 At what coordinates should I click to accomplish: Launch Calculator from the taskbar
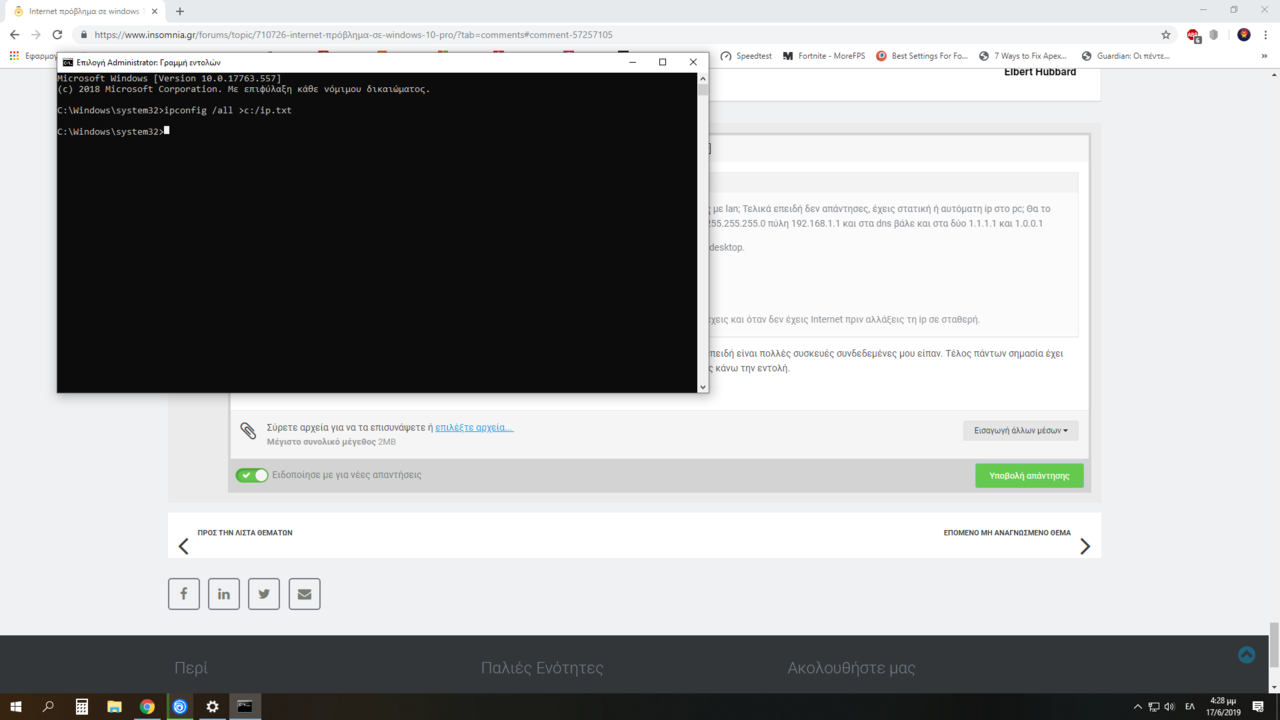(x=82, y=707)
